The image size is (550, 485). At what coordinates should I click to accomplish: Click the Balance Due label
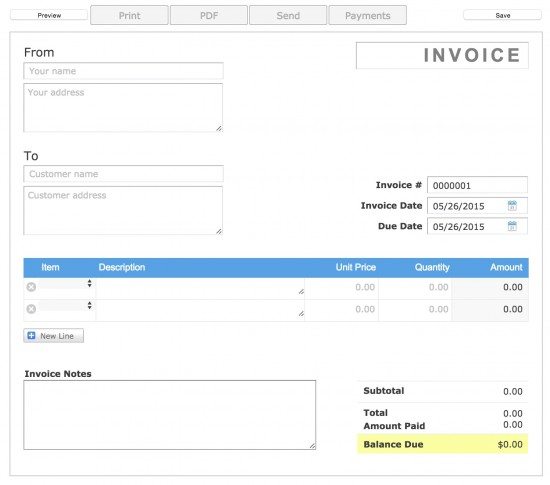click(x=393, y=444)
